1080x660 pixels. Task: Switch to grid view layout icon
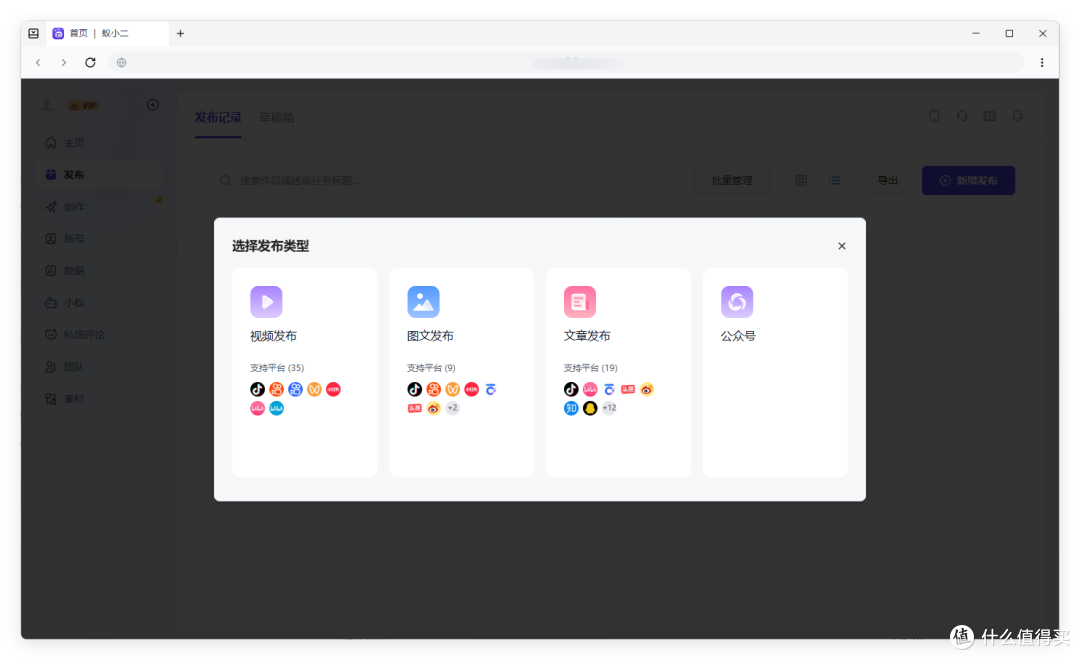pyautogui.click(x=801, y=181)
